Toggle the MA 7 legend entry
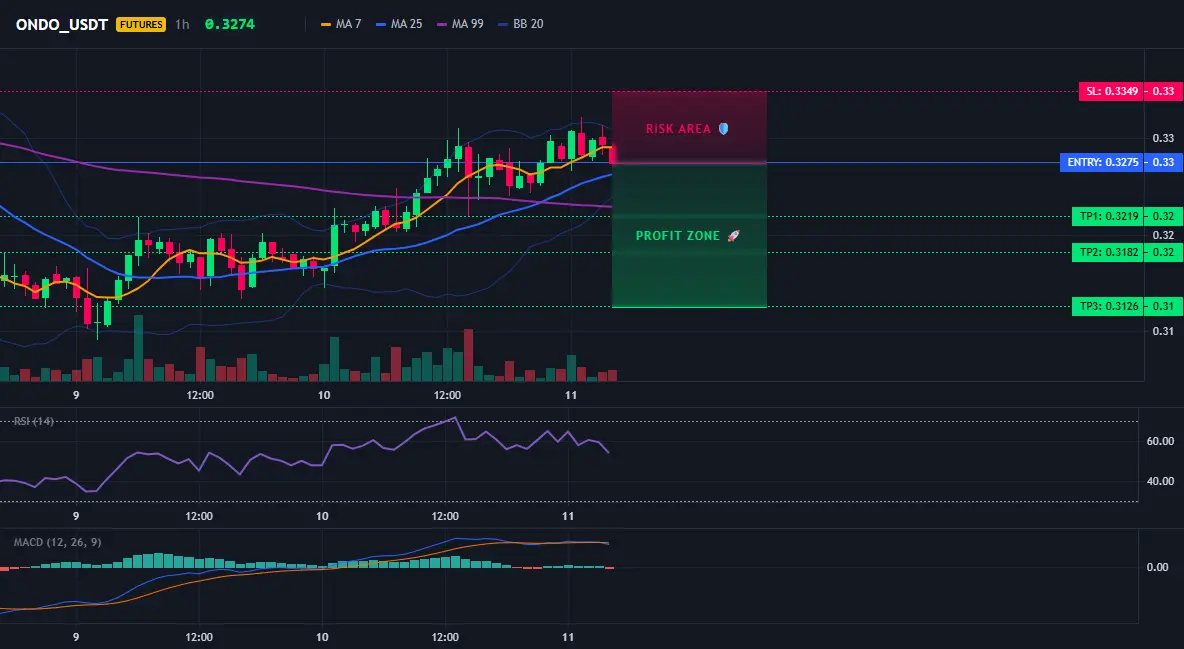Screen dimensions: 1184x649 point(341,24)
